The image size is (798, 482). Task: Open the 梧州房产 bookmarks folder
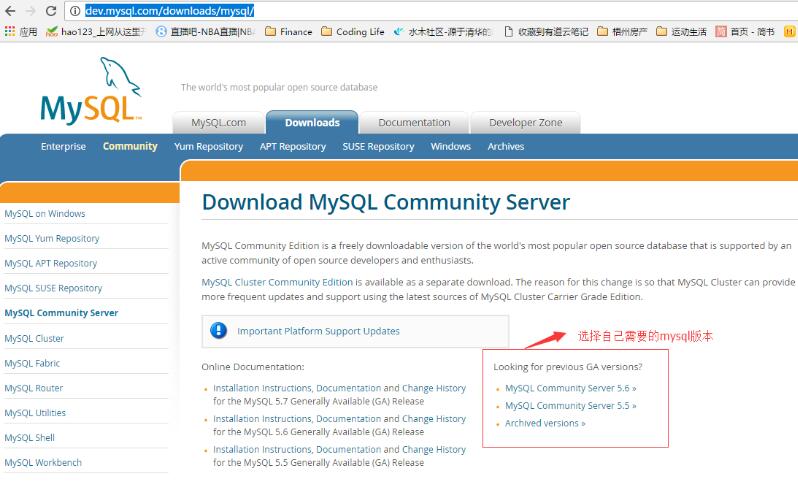tap(622, 32)
